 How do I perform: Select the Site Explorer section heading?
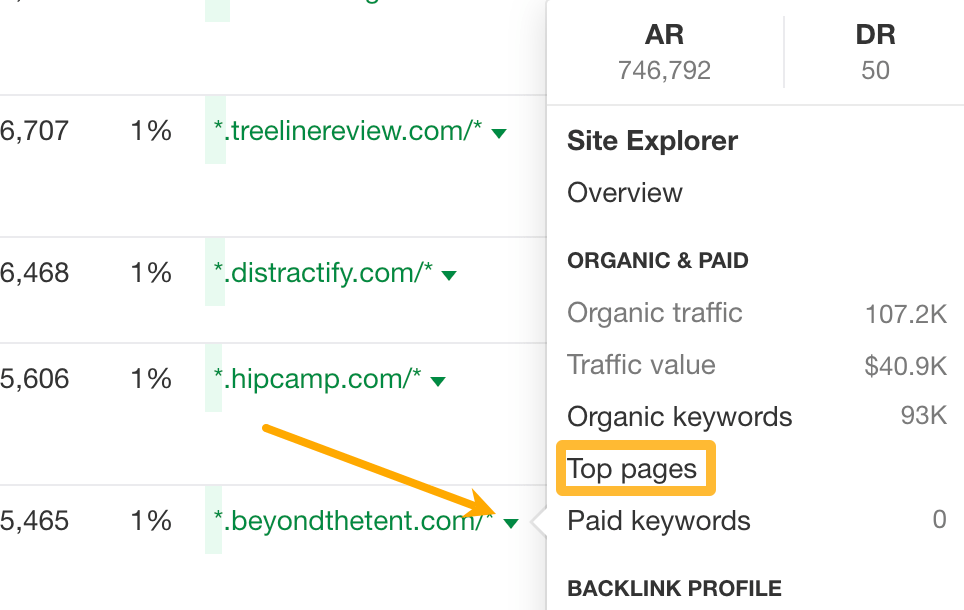click(x=651, y=141)
